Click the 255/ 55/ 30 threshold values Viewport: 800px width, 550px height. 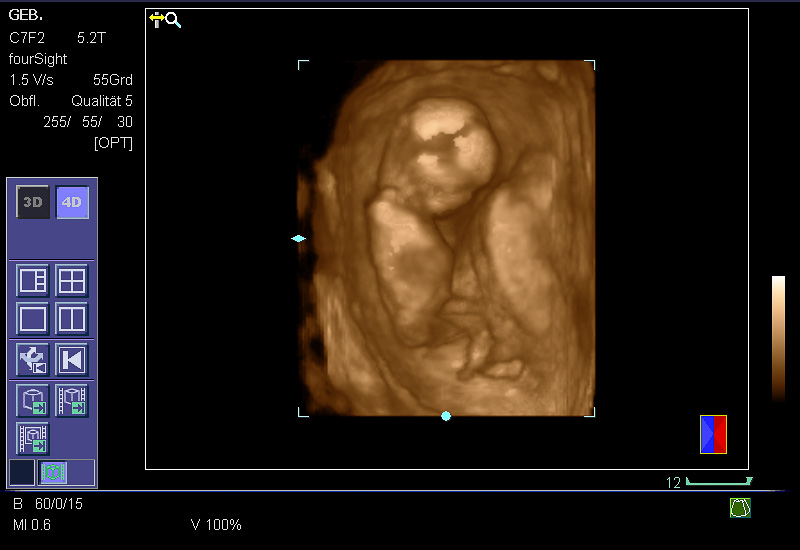88,121
